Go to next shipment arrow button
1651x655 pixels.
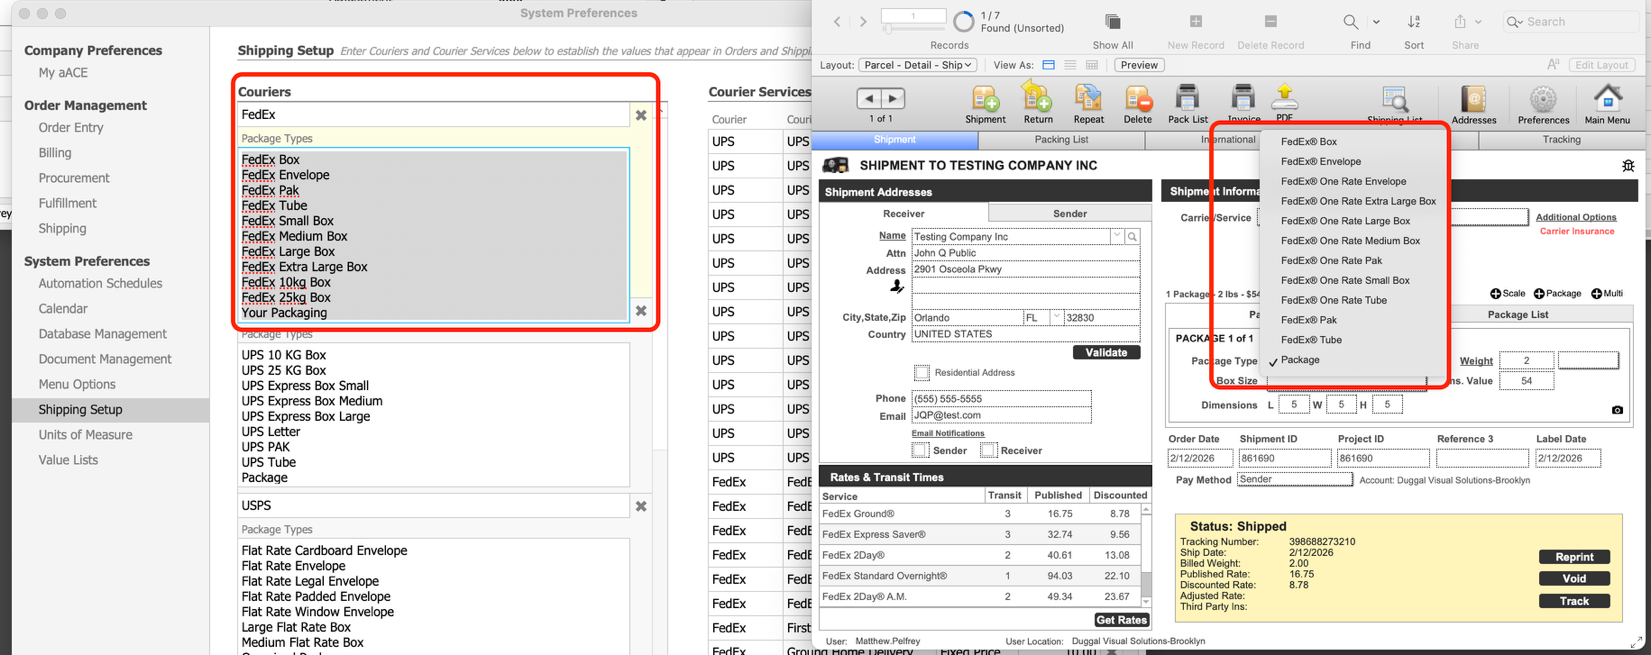click(893, 98)
